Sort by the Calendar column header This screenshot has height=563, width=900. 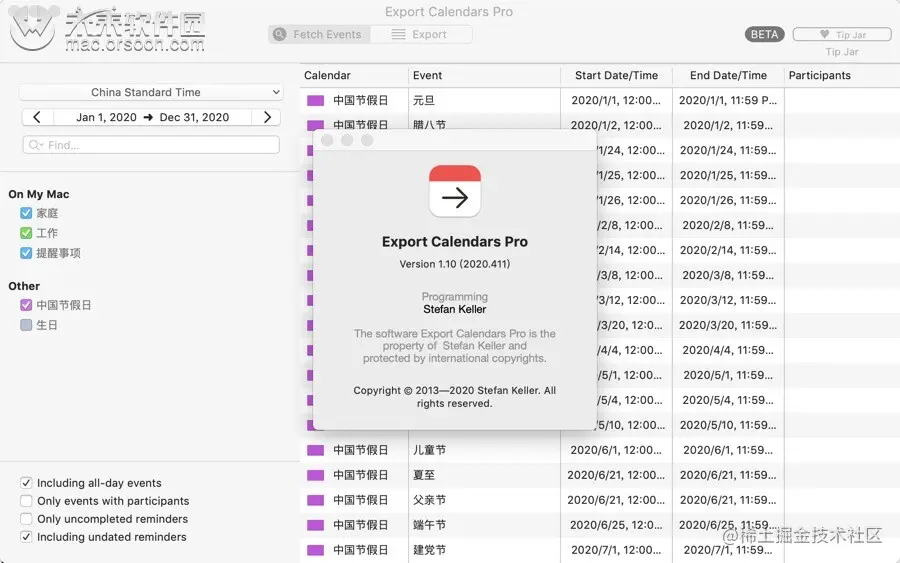(x=354, y=75)
